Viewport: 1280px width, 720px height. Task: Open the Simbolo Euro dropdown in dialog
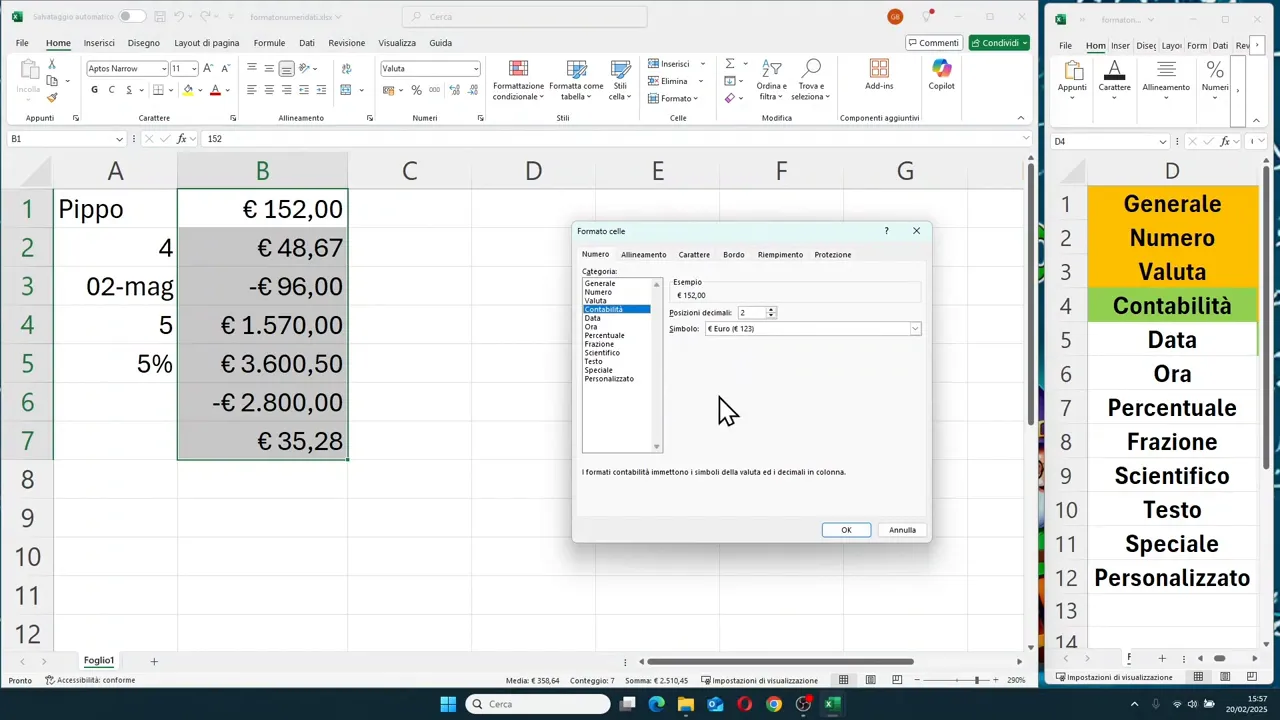point(915,329)
